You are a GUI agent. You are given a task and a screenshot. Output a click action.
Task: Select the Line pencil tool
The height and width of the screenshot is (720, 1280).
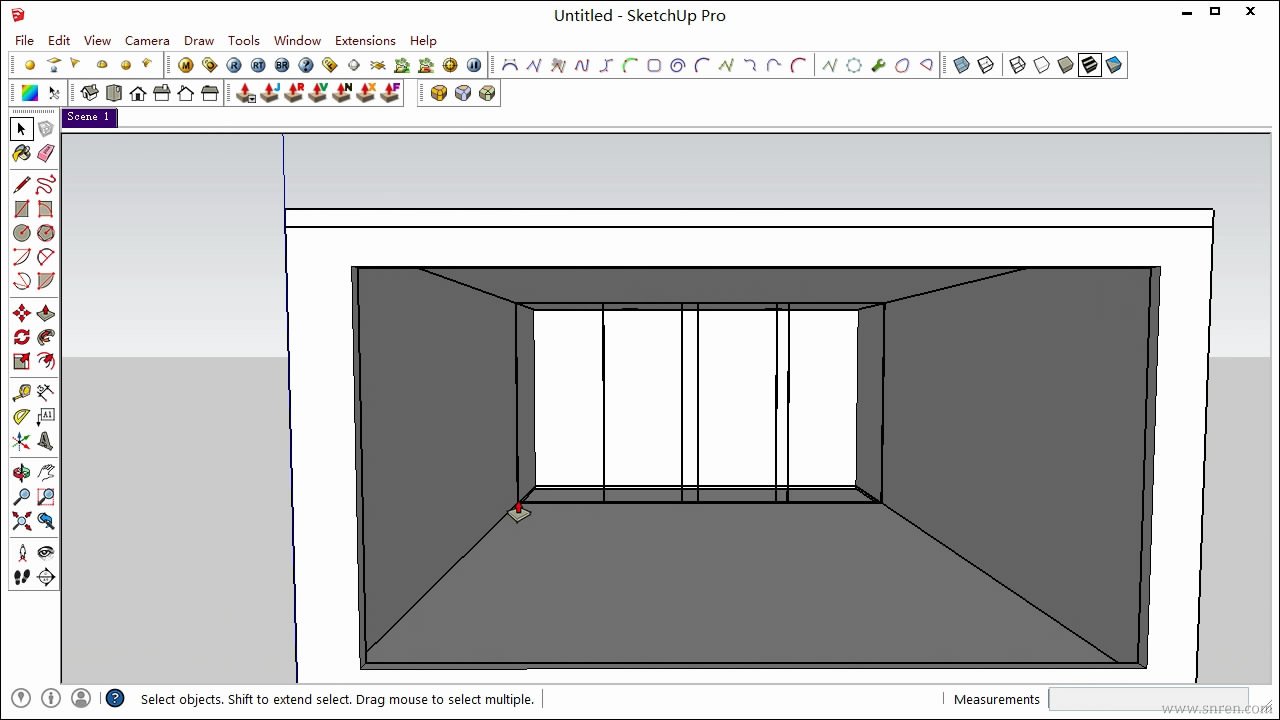pyautogui.click(x=21, y=185)
